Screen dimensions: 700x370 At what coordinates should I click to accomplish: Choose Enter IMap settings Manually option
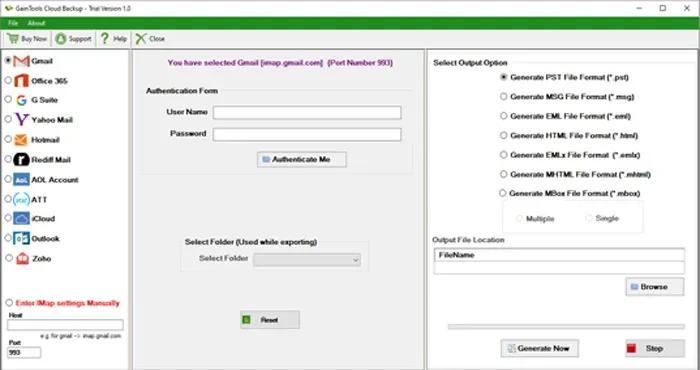coord(9,303)
